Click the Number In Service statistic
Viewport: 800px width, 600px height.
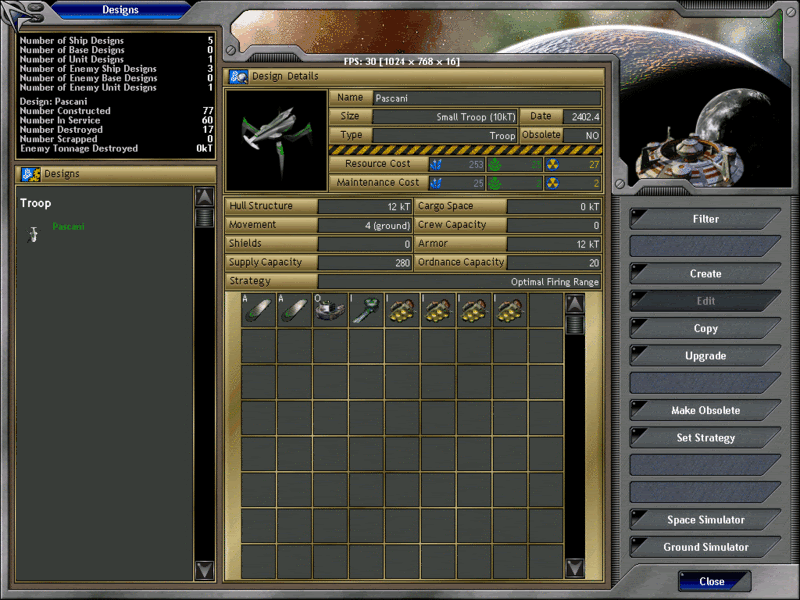click(x=116, y=120)
